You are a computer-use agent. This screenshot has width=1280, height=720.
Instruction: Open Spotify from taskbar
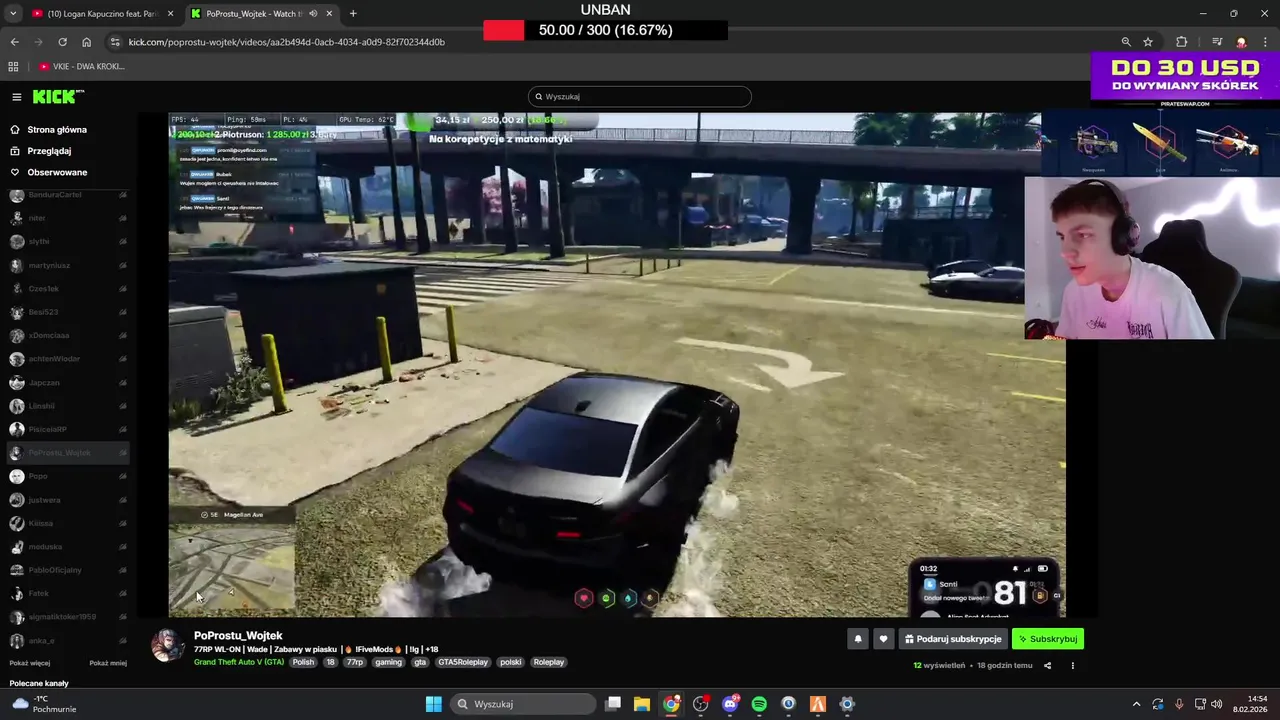[x=759, y=704]
